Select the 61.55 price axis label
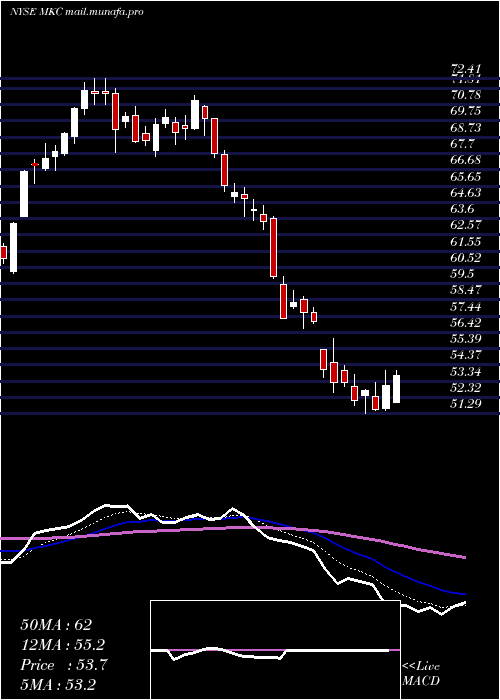 [466, 242]
